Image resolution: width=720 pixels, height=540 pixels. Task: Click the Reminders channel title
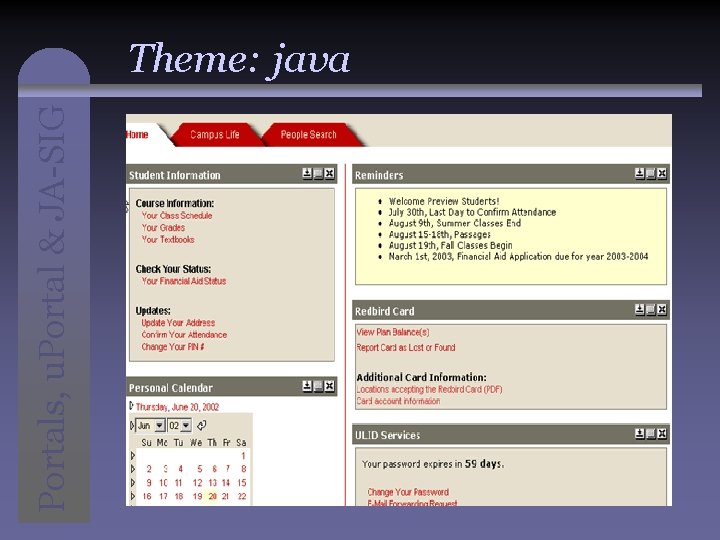tap(379, 175)
